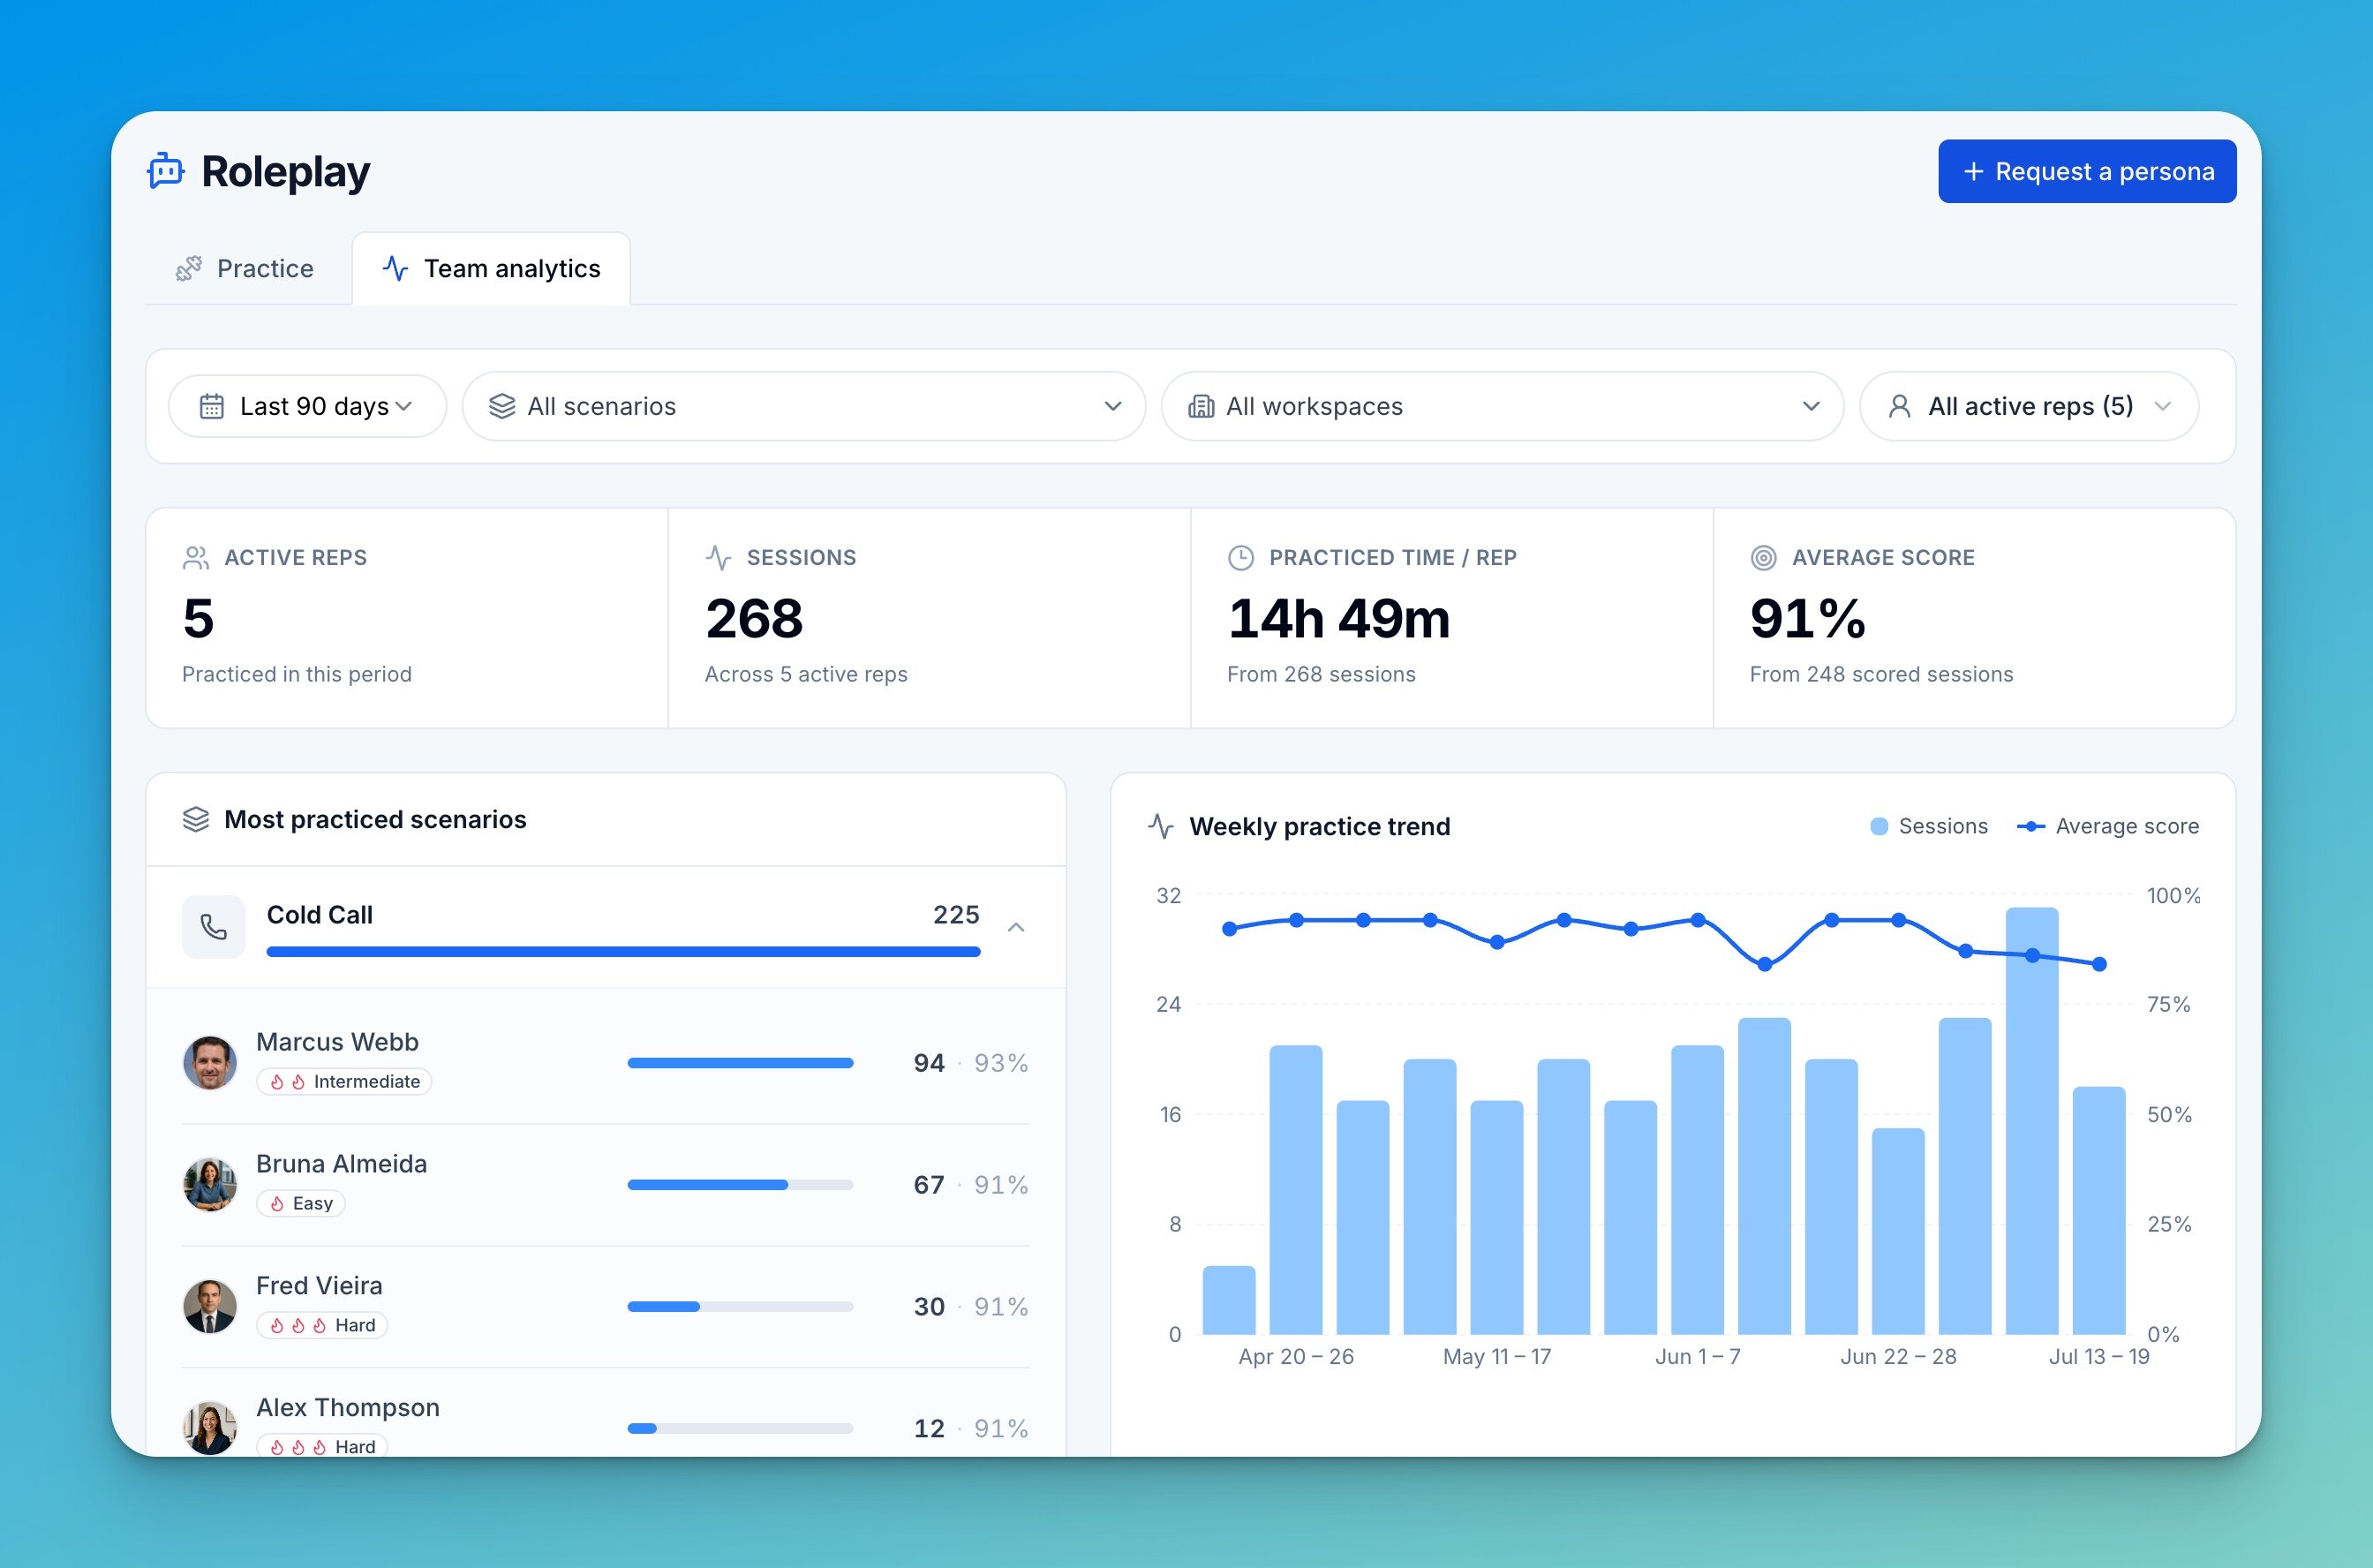Screen dimensions: 2373x1568
Task: Click the From 248 scored sessions text
Action: pyautogui.click(x=1881, y=675)
